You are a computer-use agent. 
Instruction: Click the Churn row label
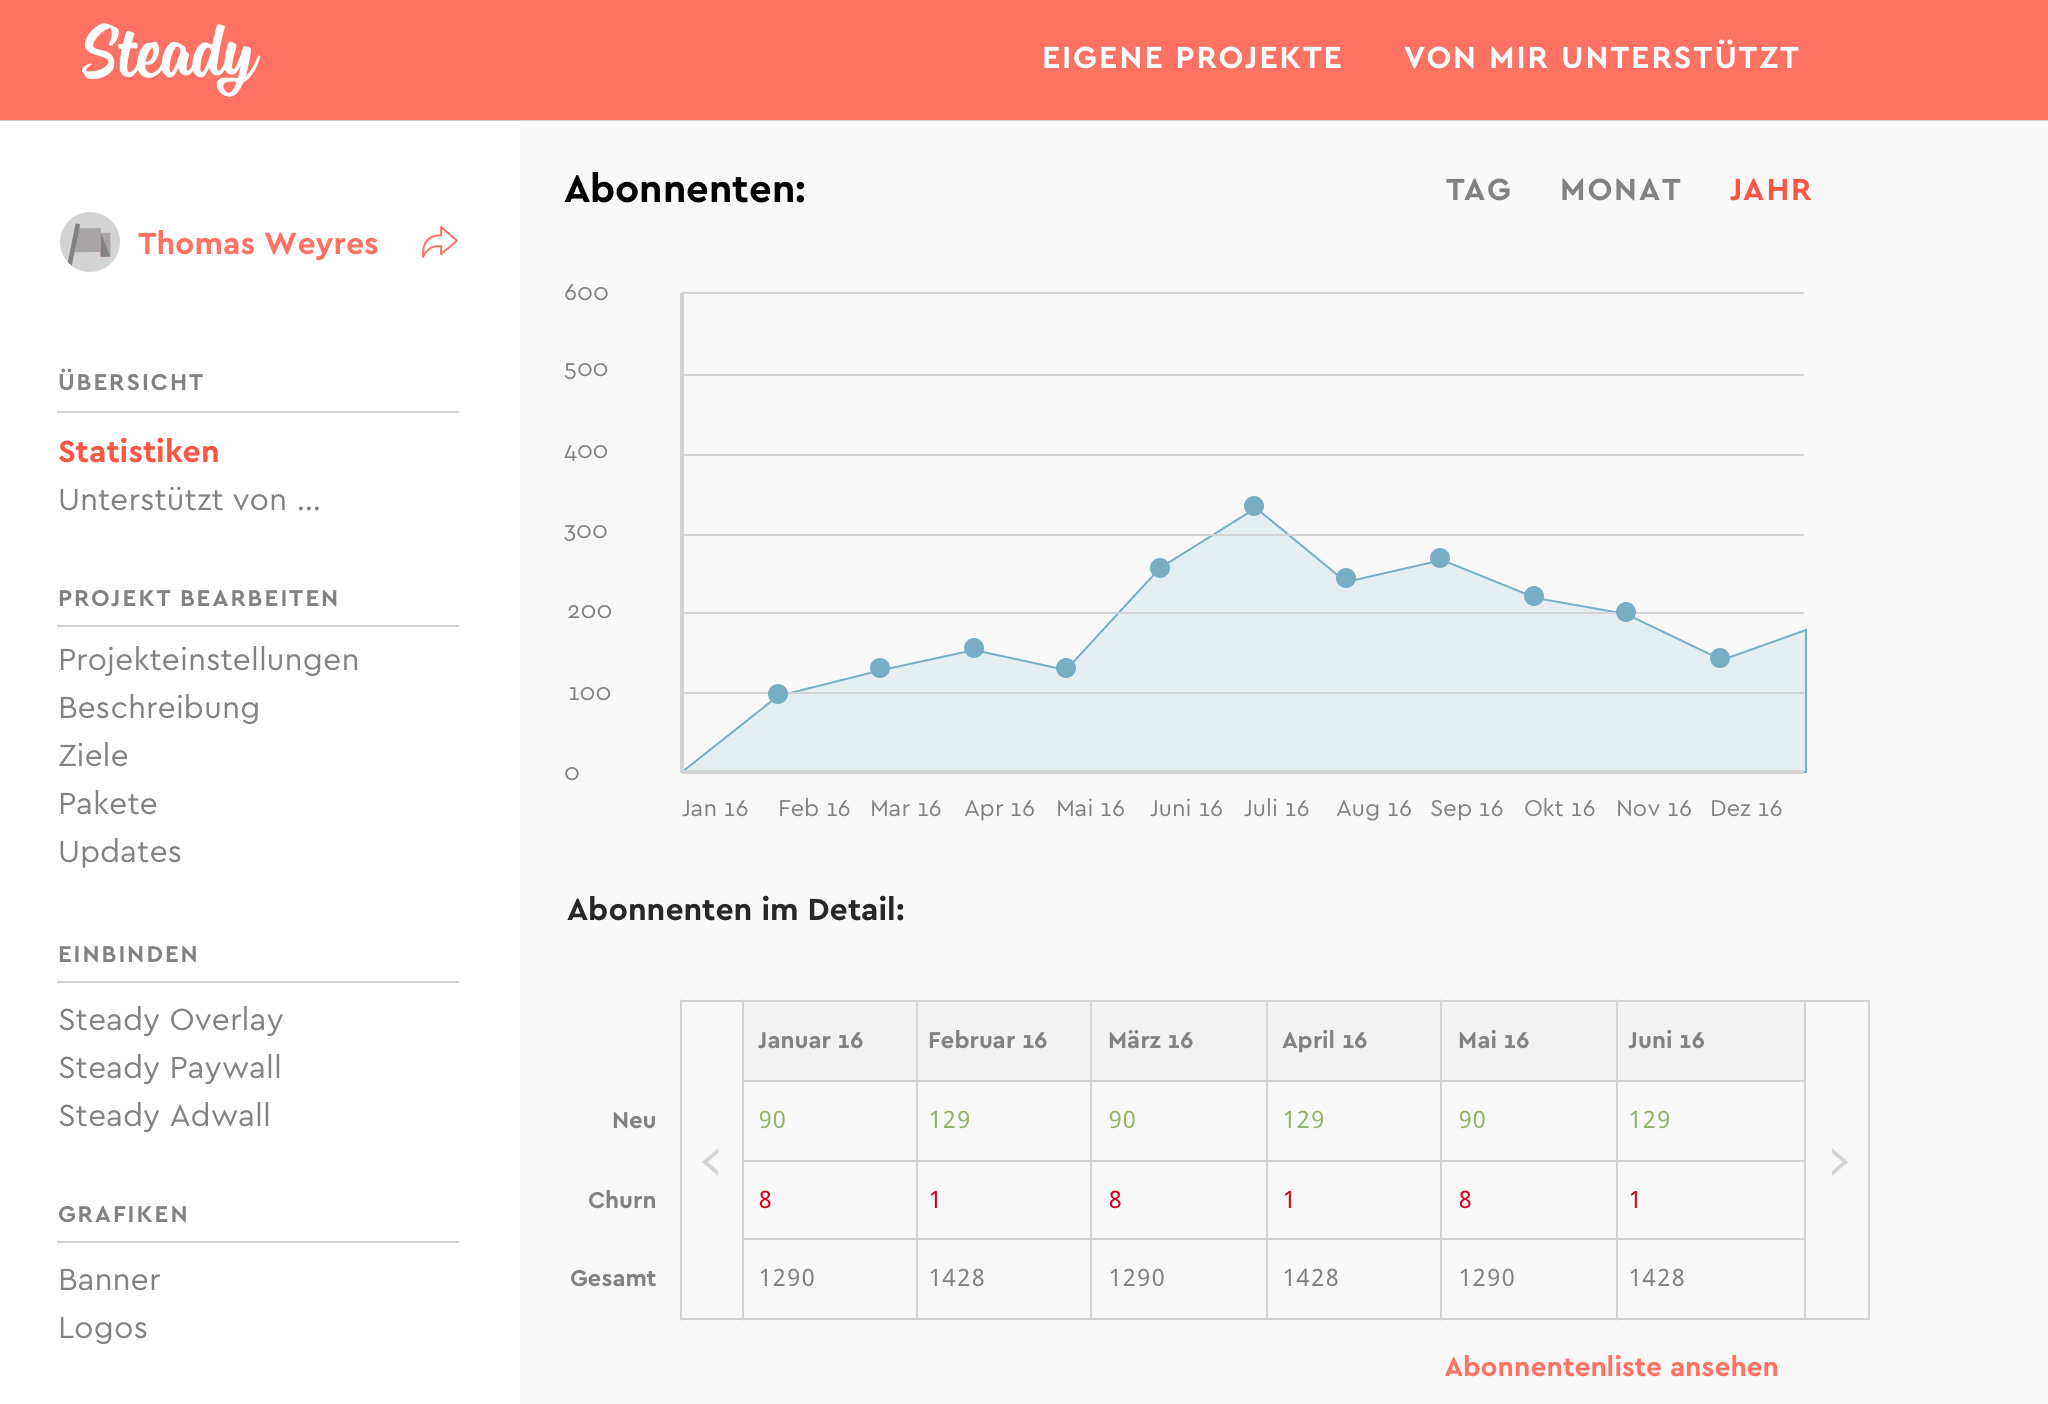tap(622, 1200)
